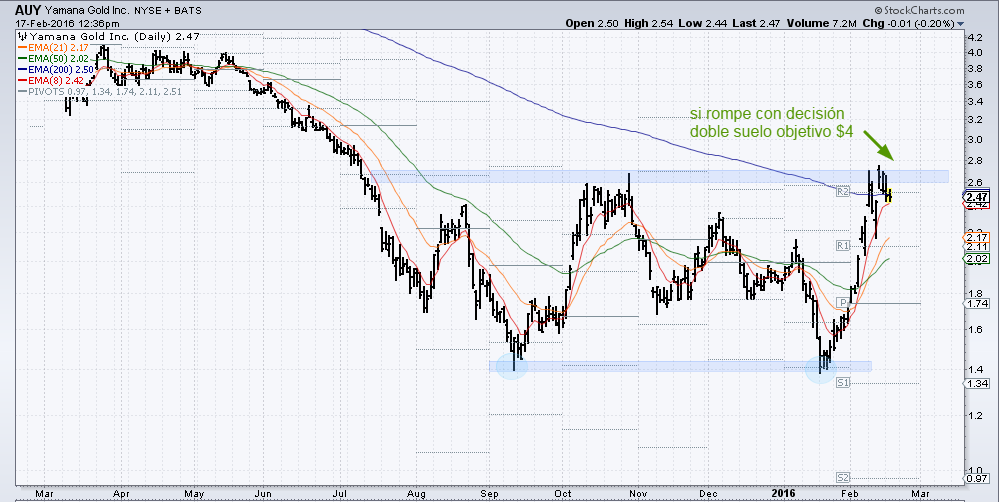Click the Jul label on date axis
999x502 pixels.
(340, 494)
